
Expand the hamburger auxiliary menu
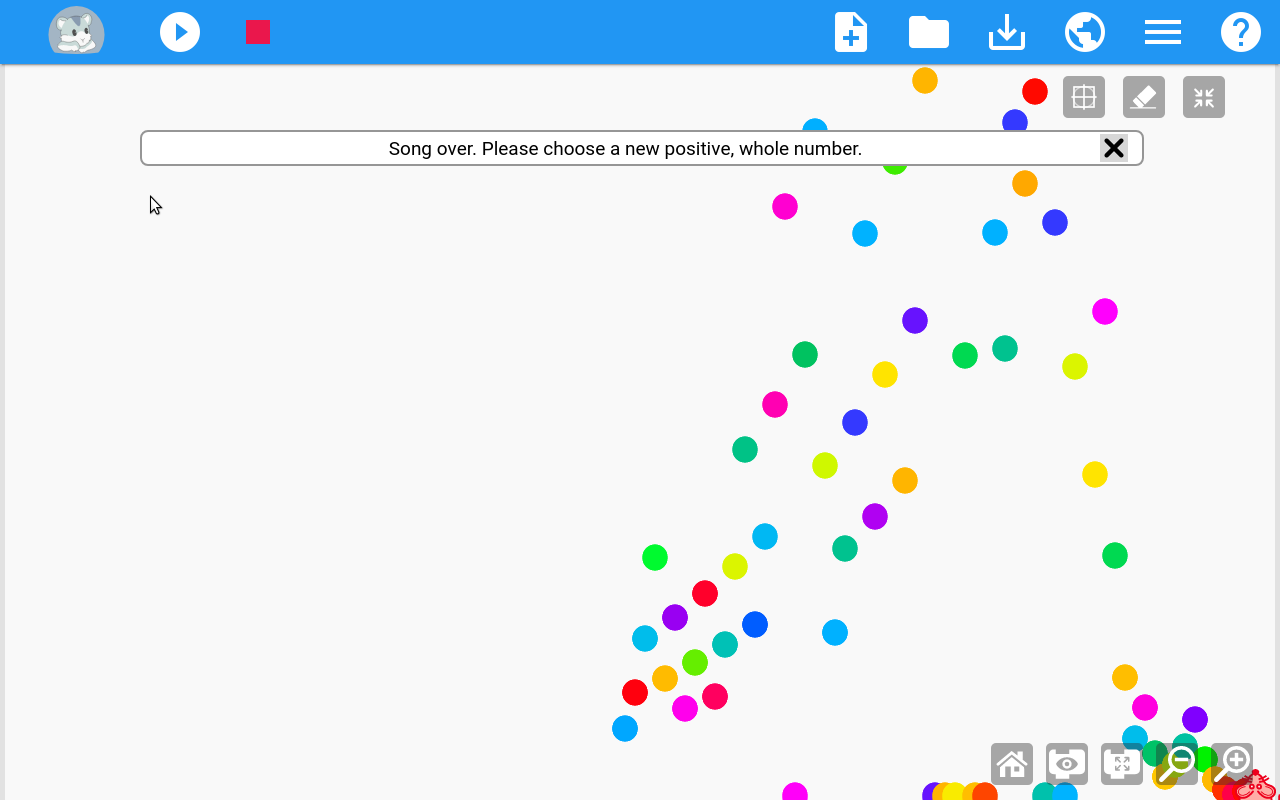(1162, 32)
